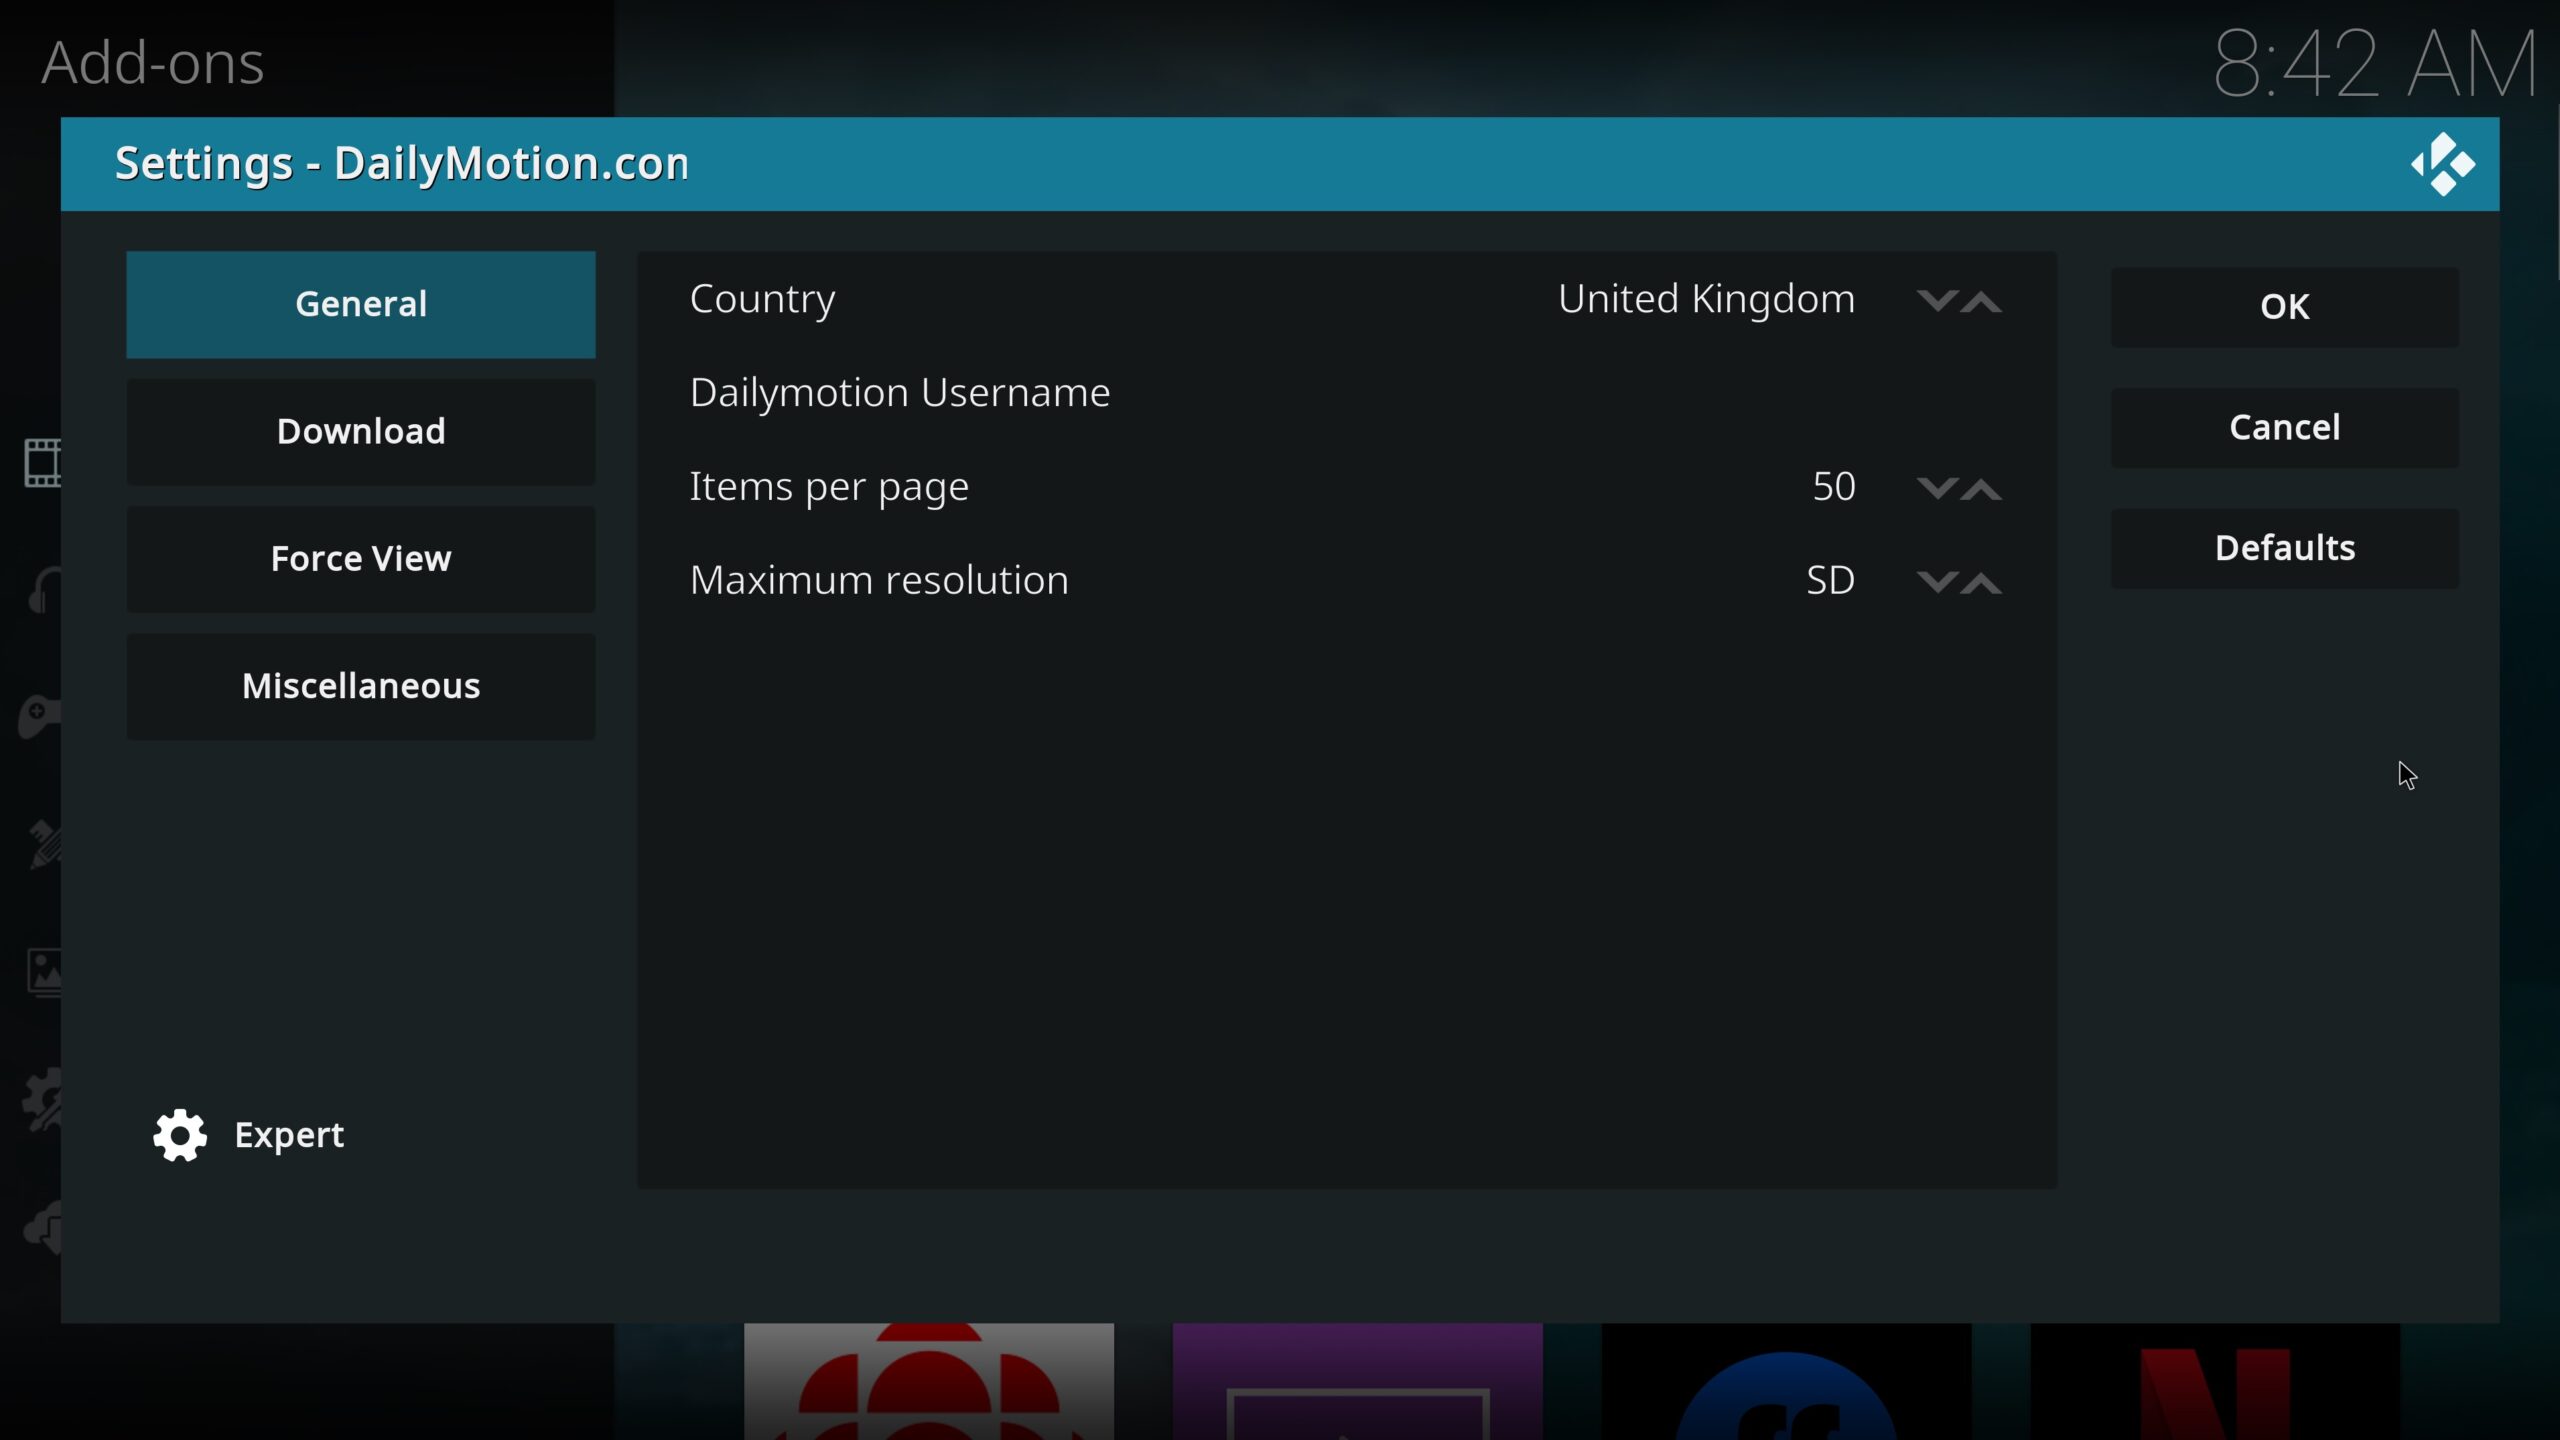Open the Miscellaneous settings tab
2560x1440 pixels.
click(x=361, y=686)
